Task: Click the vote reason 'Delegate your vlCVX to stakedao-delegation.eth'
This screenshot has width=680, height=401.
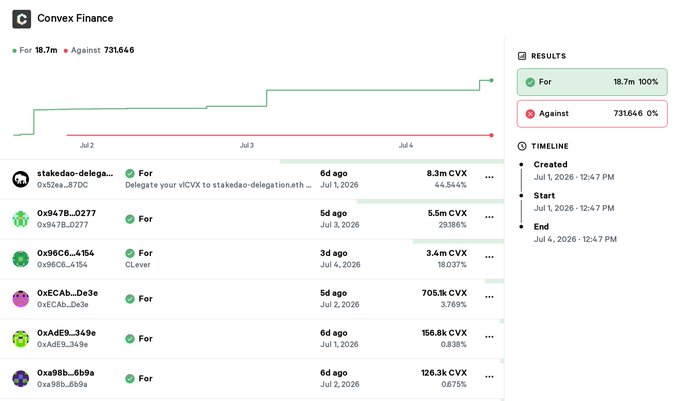Action: (218, 185)
